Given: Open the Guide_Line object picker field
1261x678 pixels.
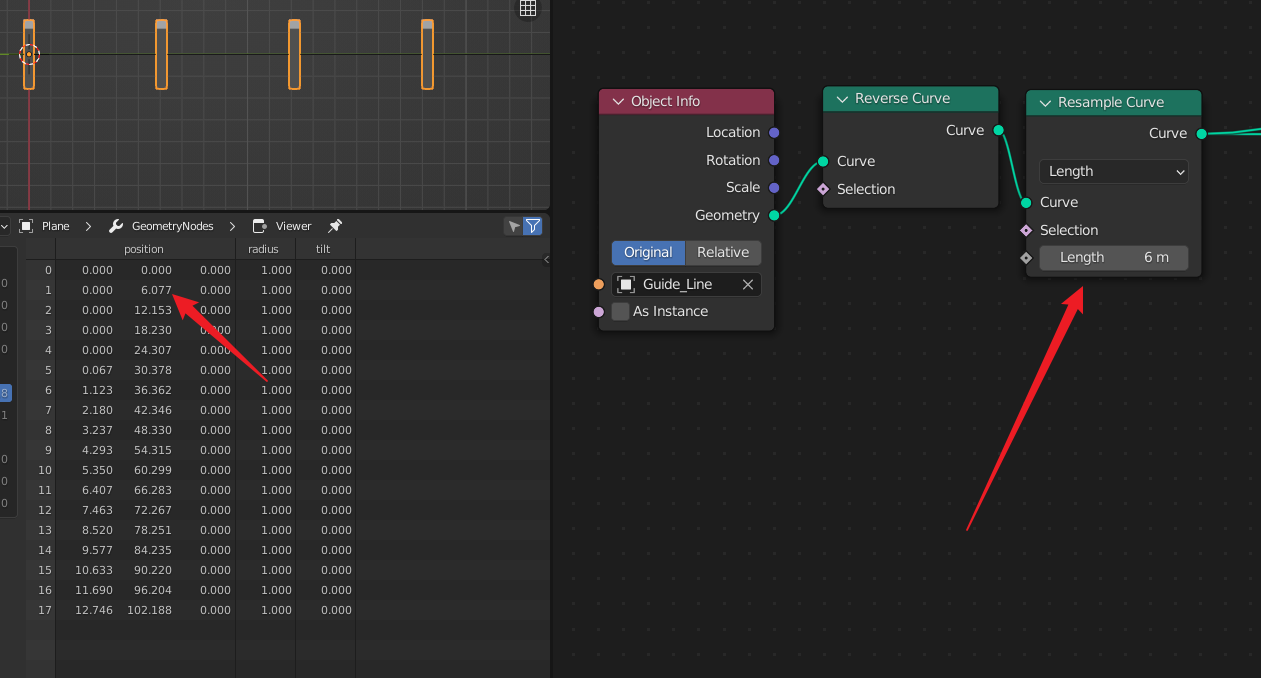Looking at the screenshot, I should click(686, 285).
